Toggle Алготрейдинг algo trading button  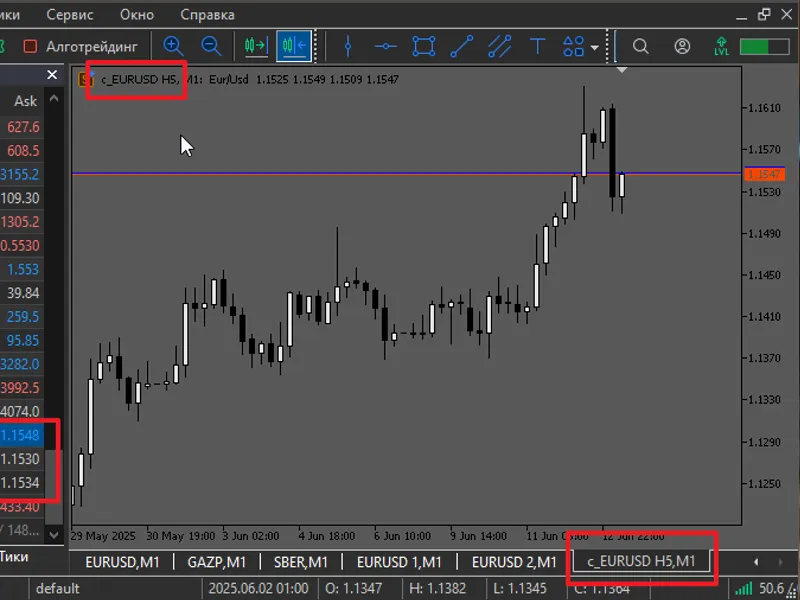coord(81,46)
